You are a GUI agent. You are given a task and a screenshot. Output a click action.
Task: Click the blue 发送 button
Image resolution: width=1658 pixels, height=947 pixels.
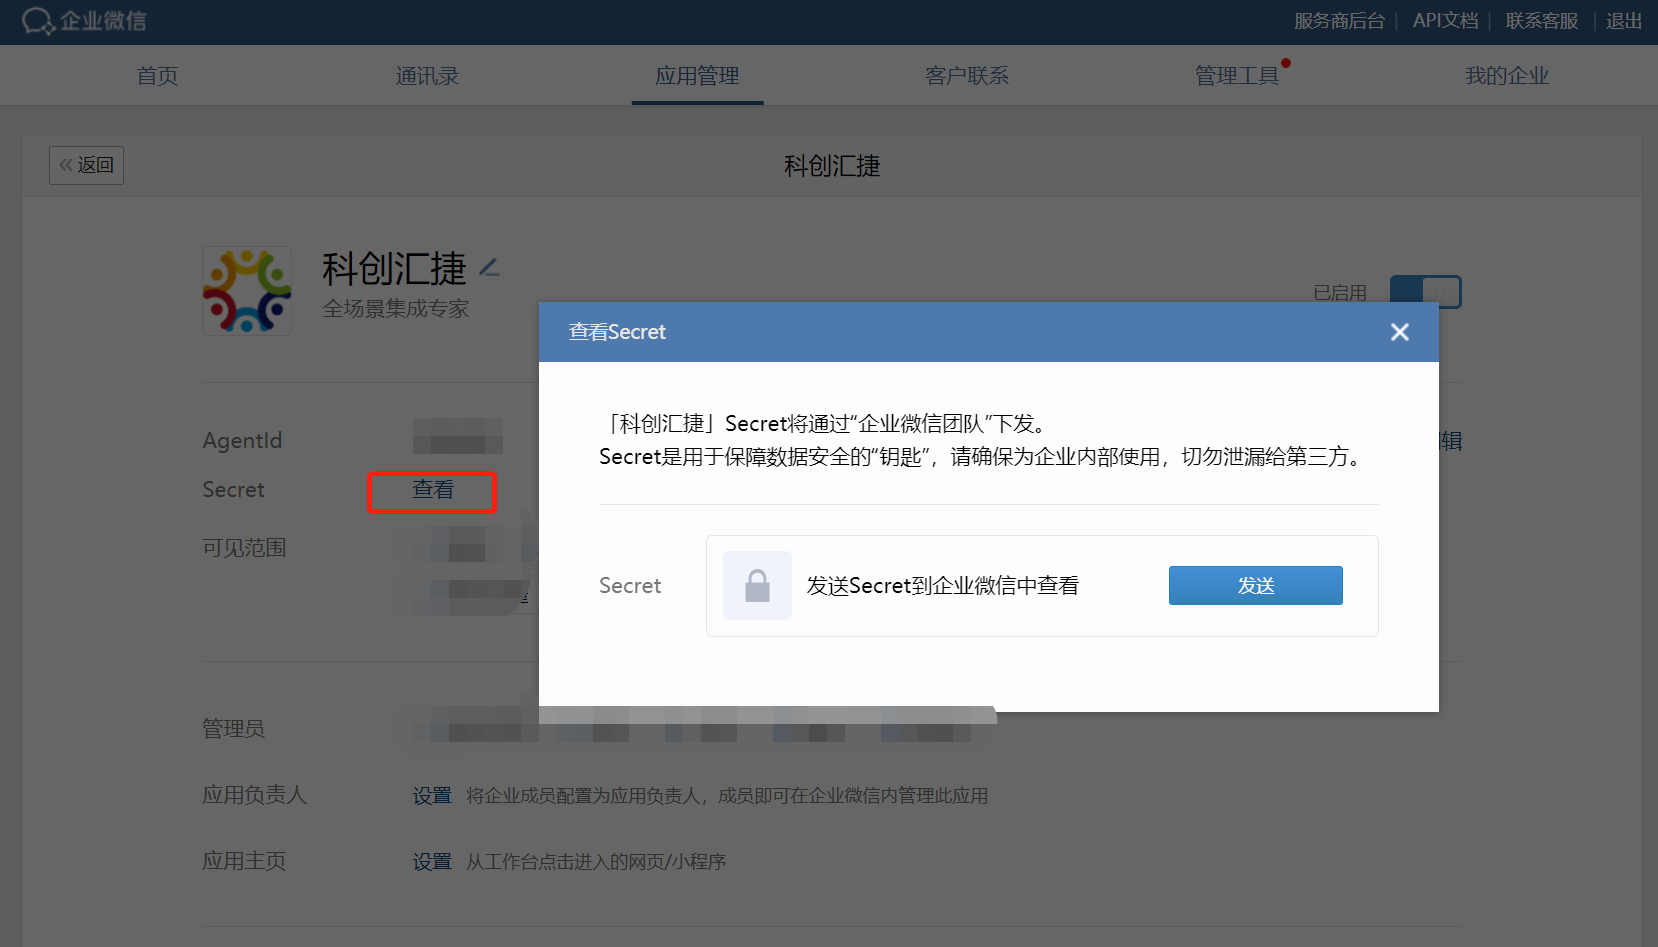pos(1255,585)
